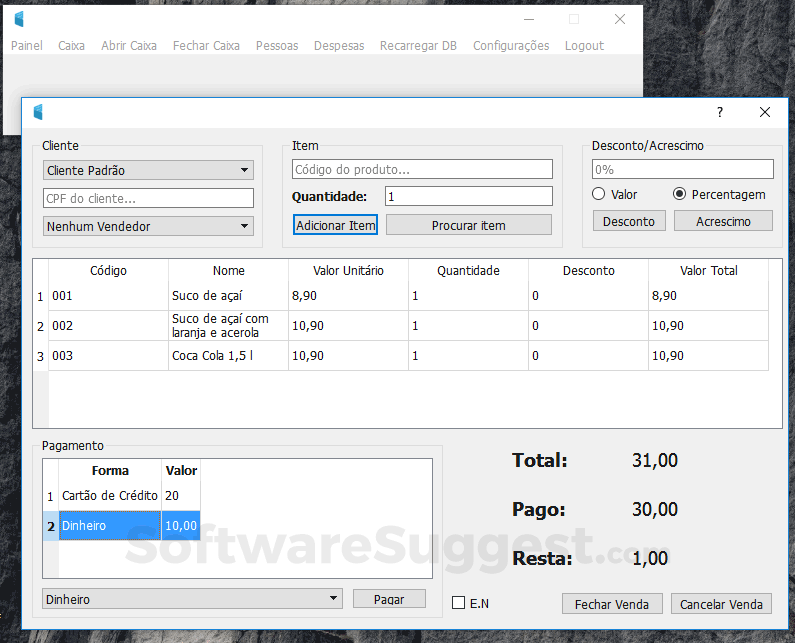Click the Pagar button
795x643 pixels.
click(389, 599)
